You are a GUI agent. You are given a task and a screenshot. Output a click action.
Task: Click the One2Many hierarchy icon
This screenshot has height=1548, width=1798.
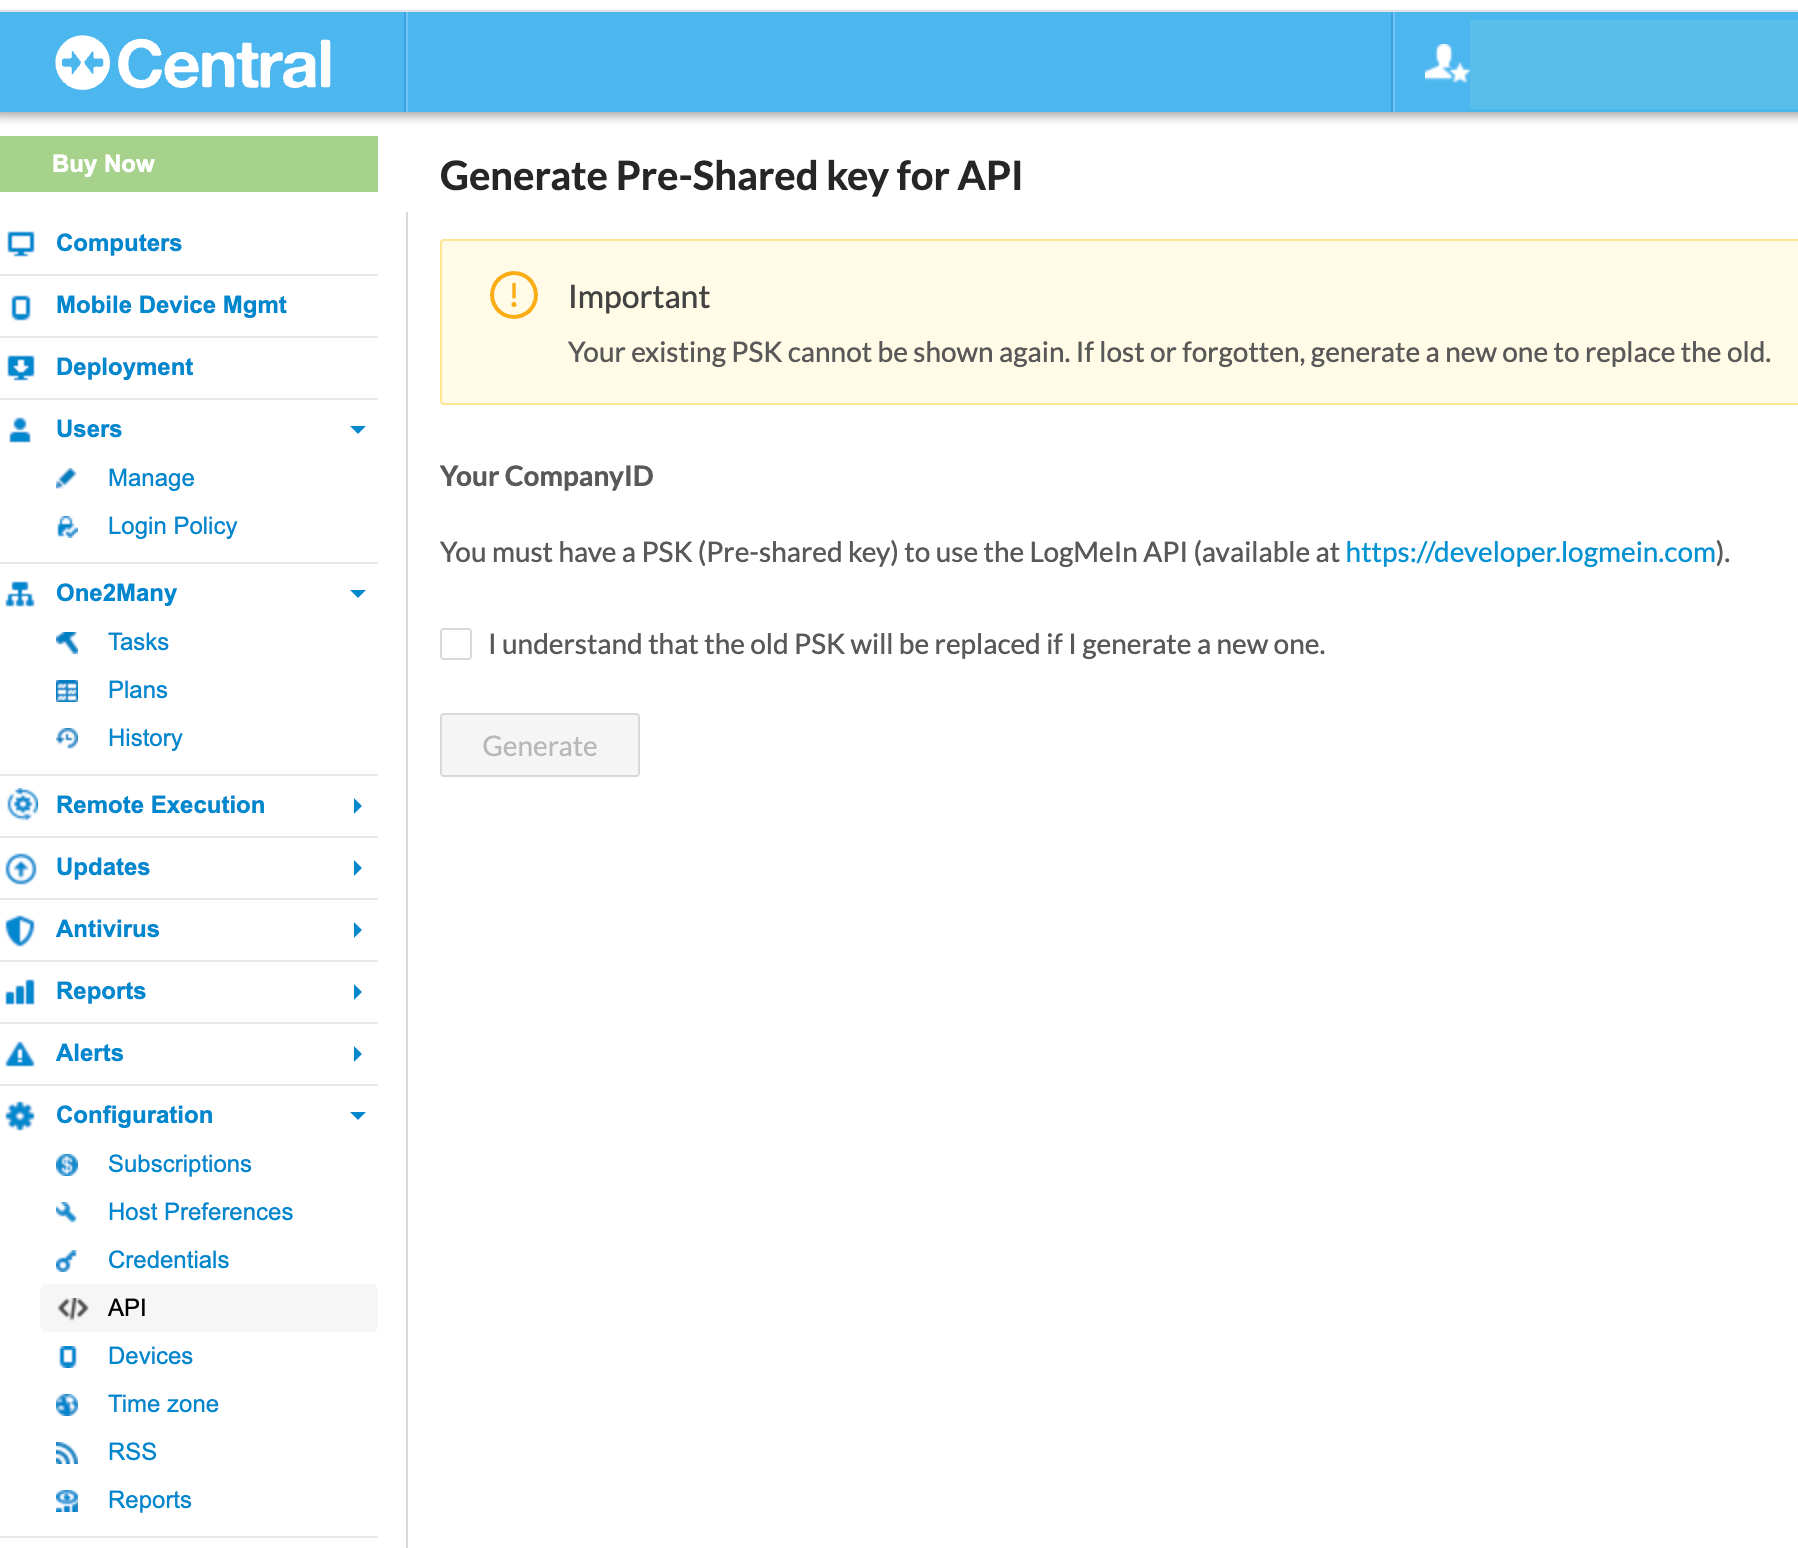click(x=20, y=594)
